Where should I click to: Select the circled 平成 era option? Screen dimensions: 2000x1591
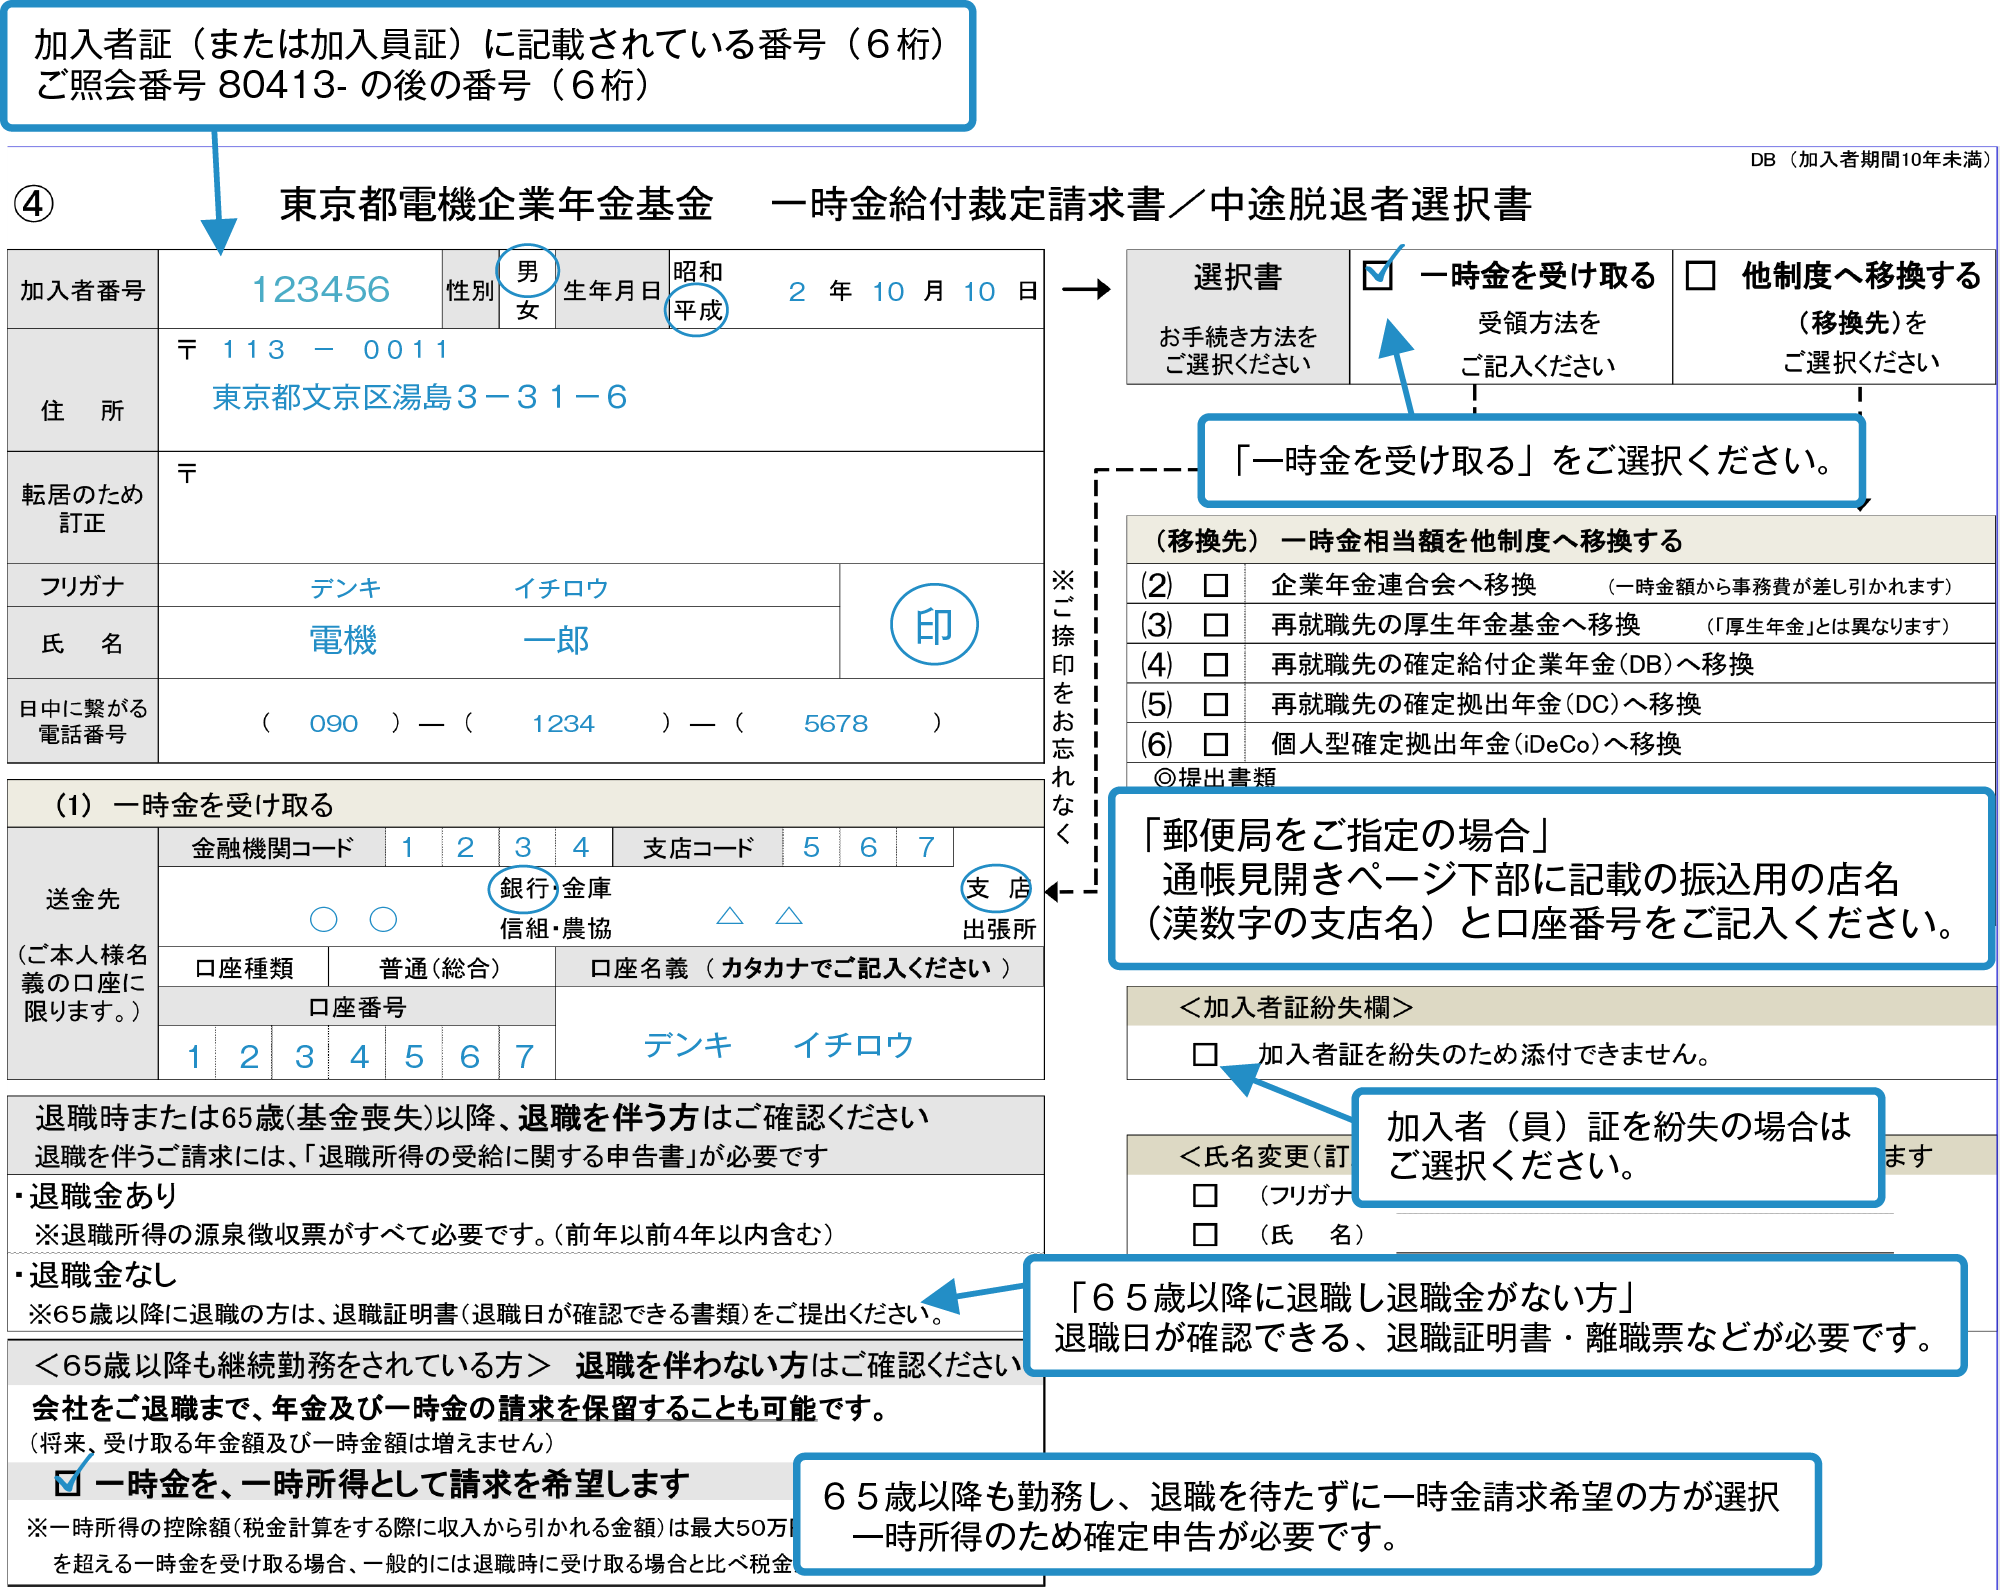click(x=697, y=310)
